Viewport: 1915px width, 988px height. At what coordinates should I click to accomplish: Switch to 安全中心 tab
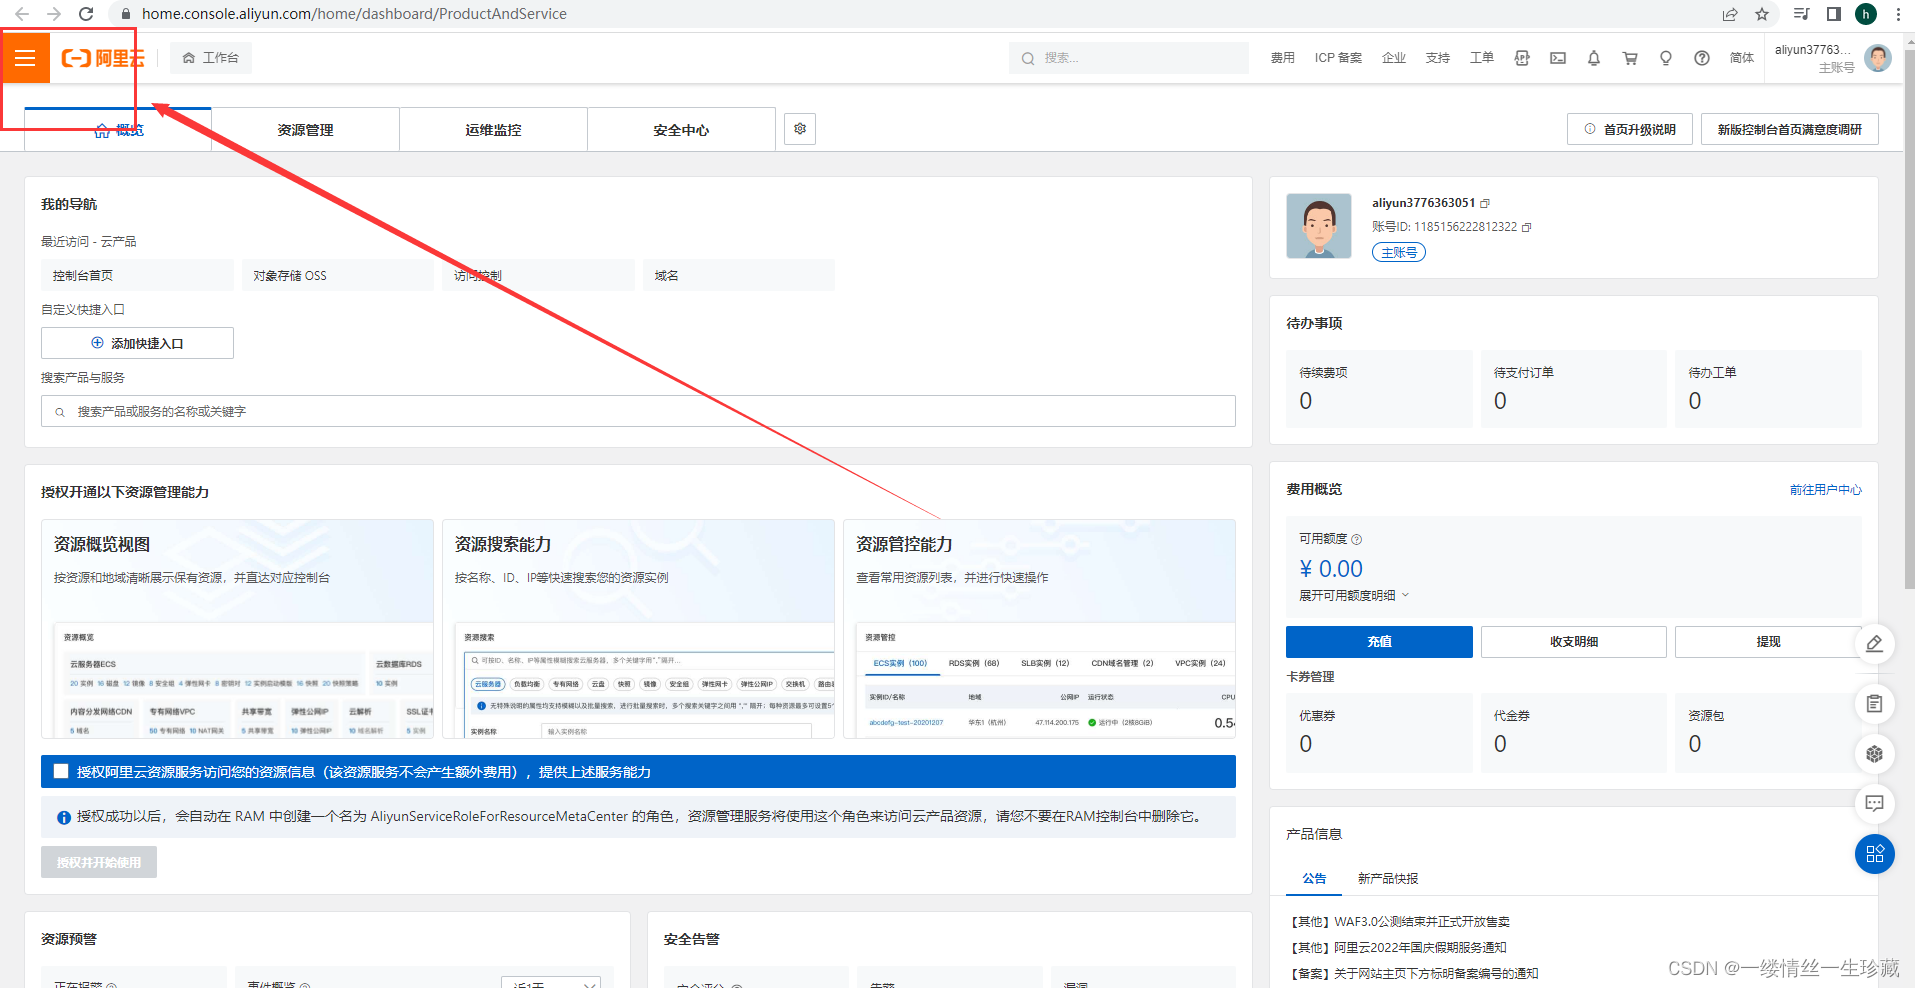681,130
